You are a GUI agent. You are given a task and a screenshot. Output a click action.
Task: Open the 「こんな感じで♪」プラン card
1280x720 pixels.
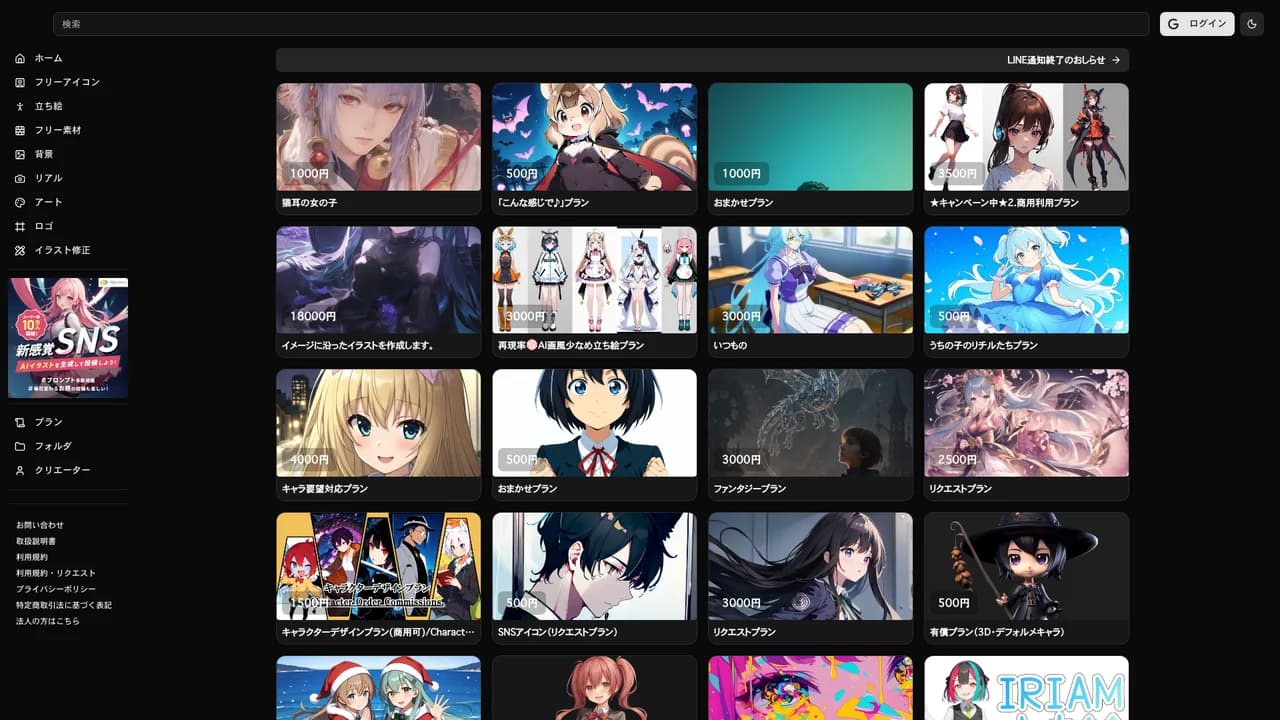(x=594, y=149)
